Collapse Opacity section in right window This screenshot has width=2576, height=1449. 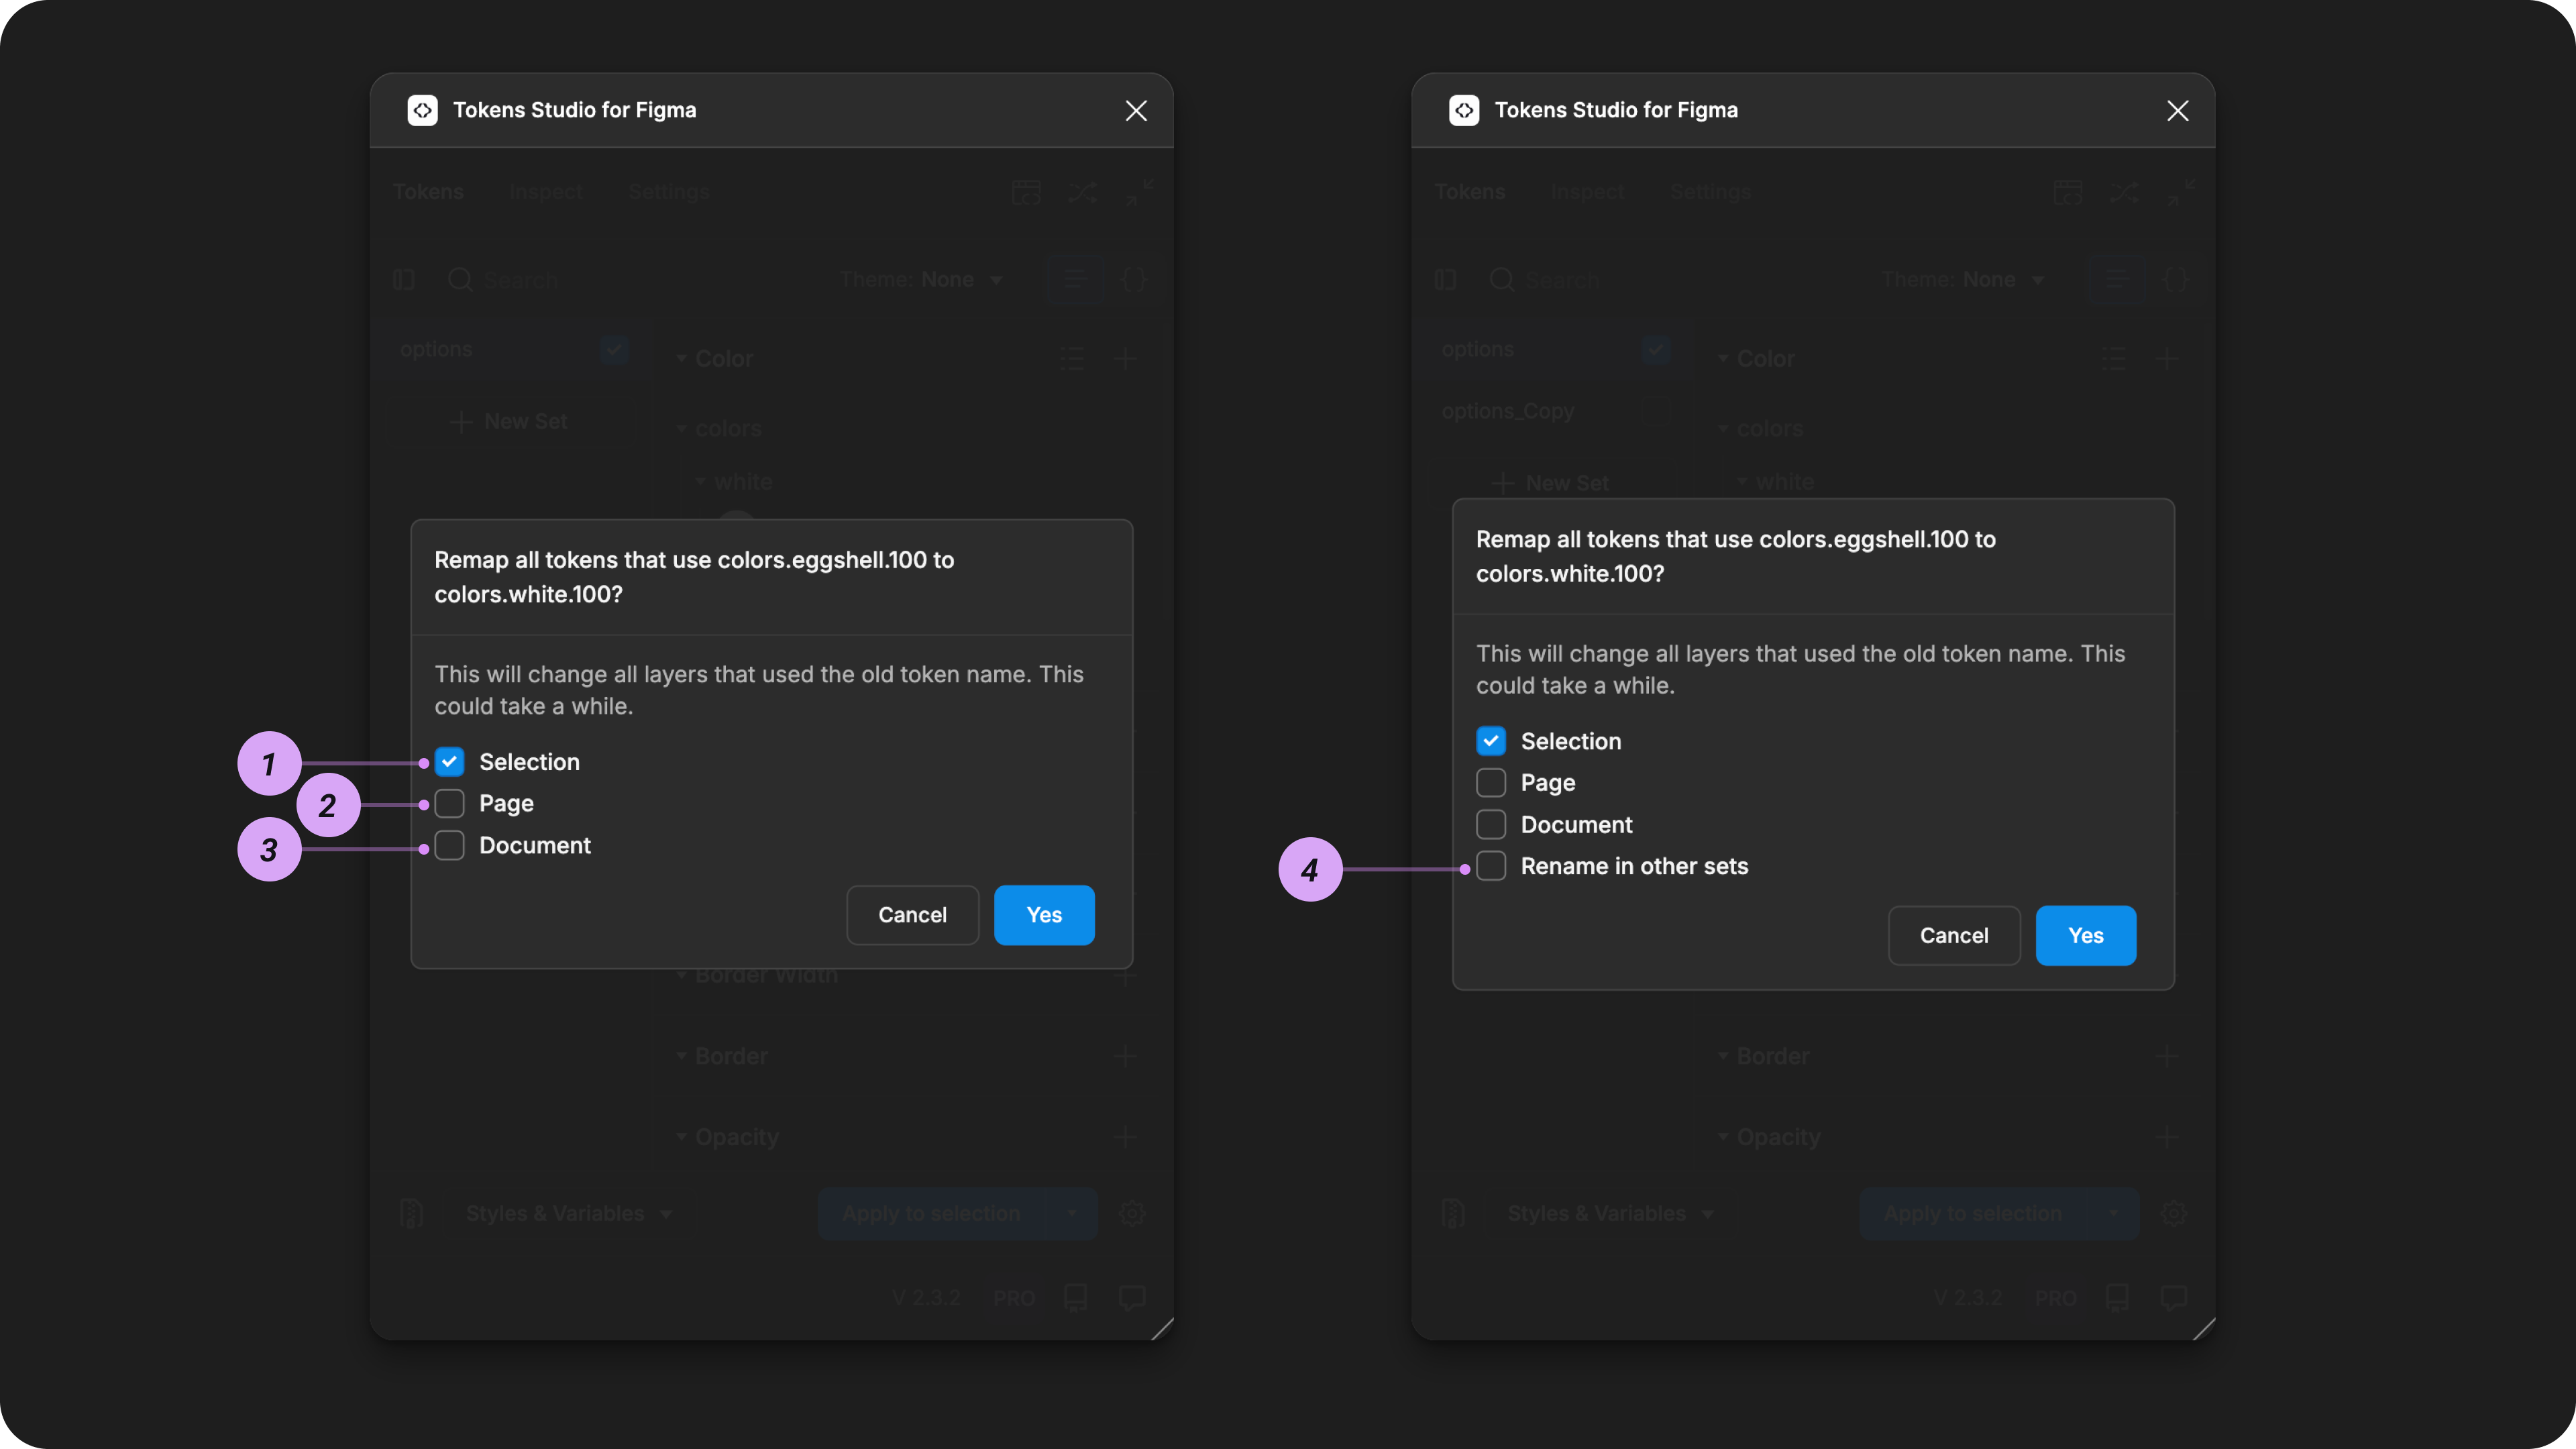pyautogui.click(x=1768, y=1137)
